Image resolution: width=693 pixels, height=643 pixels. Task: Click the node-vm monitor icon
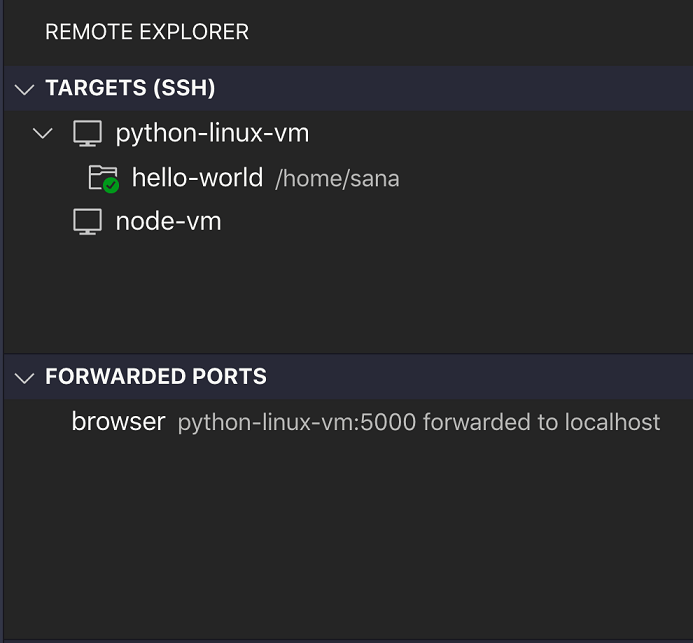click(x=88, y=222)
